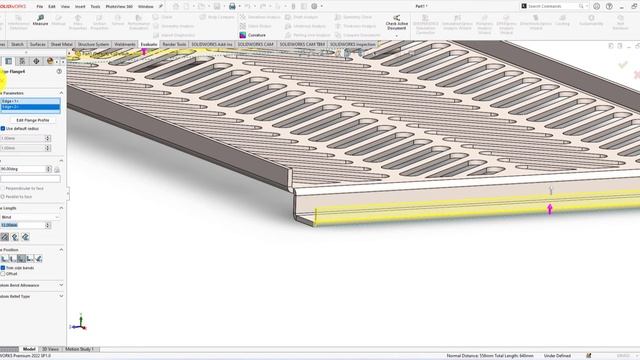Click the flange length value spinner
Viewport: 640px width, 360px height.
pyautogui.click(x=48, y=225)
